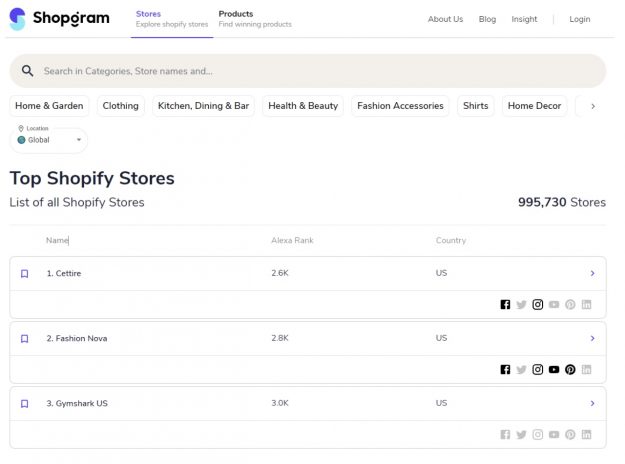Open the Insight page
The height and width of the screenshot is (464, 625).
524,19
